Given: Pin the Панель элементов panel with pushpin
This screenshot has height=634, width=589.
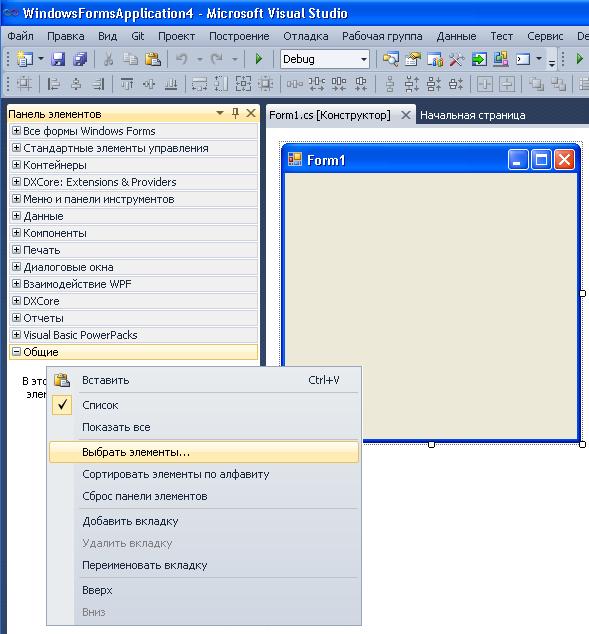Looking at the screenshot, I should [x=235, y=113].
